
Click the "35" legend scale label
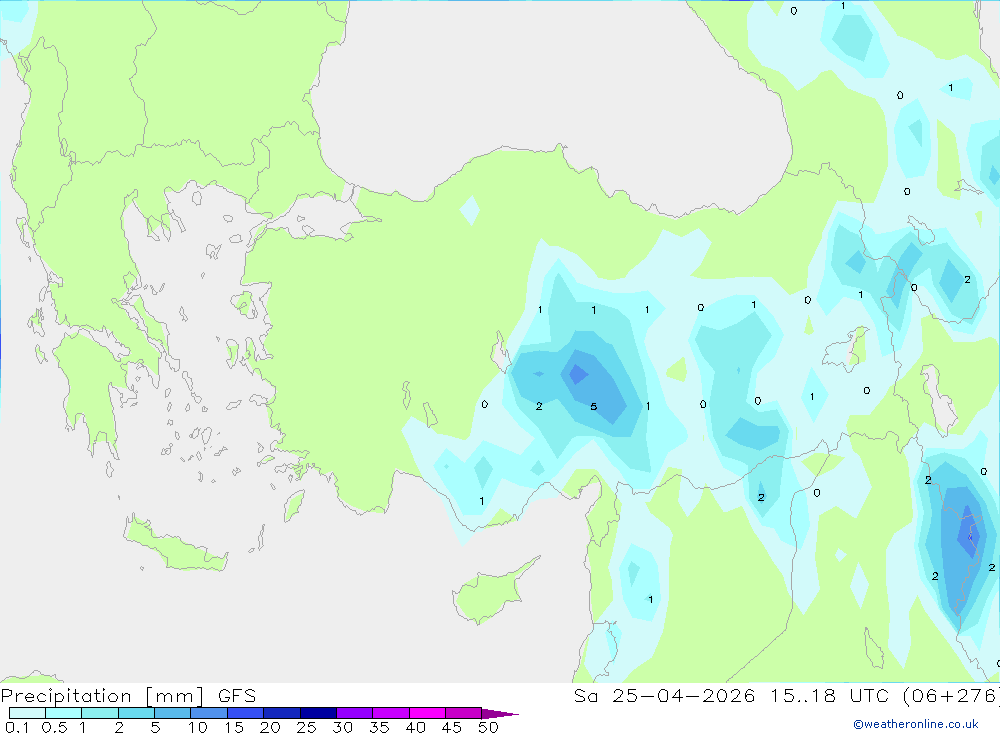tap(379, 727)
